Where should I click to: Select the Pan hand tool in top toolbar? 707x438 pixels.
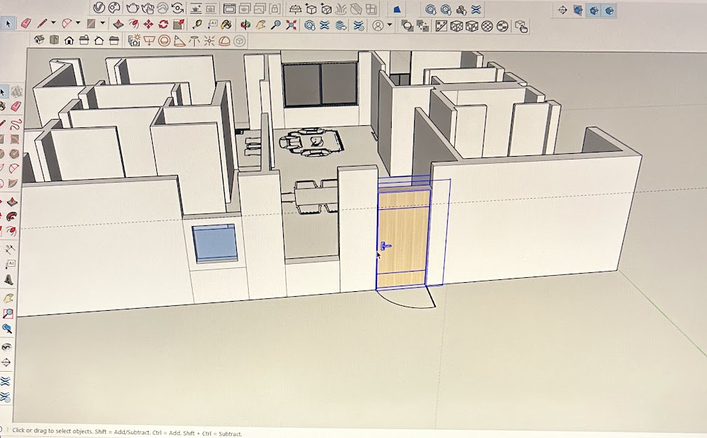[261, 25]
